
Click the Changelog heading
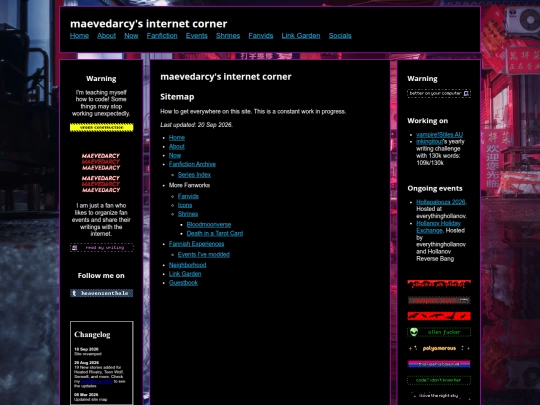tap(92, 334)
